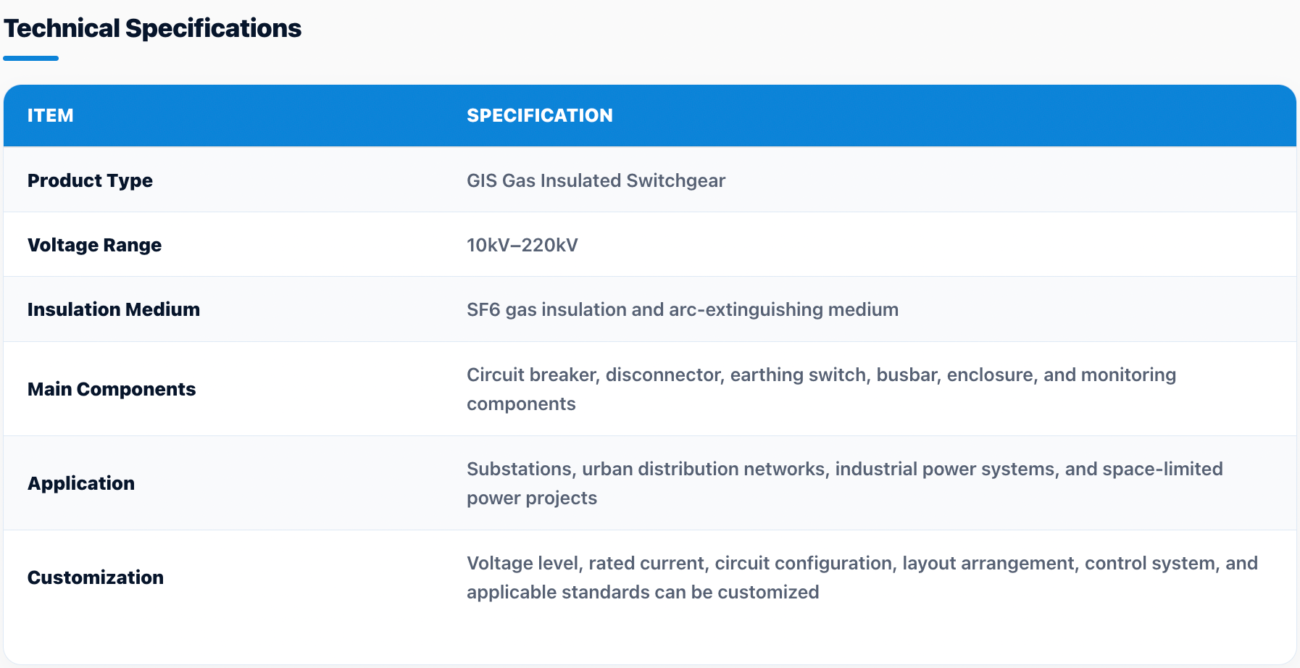This screenshot has width=1300, height=668.
Task: Click the substations application description
Action: tap(845, 483)
